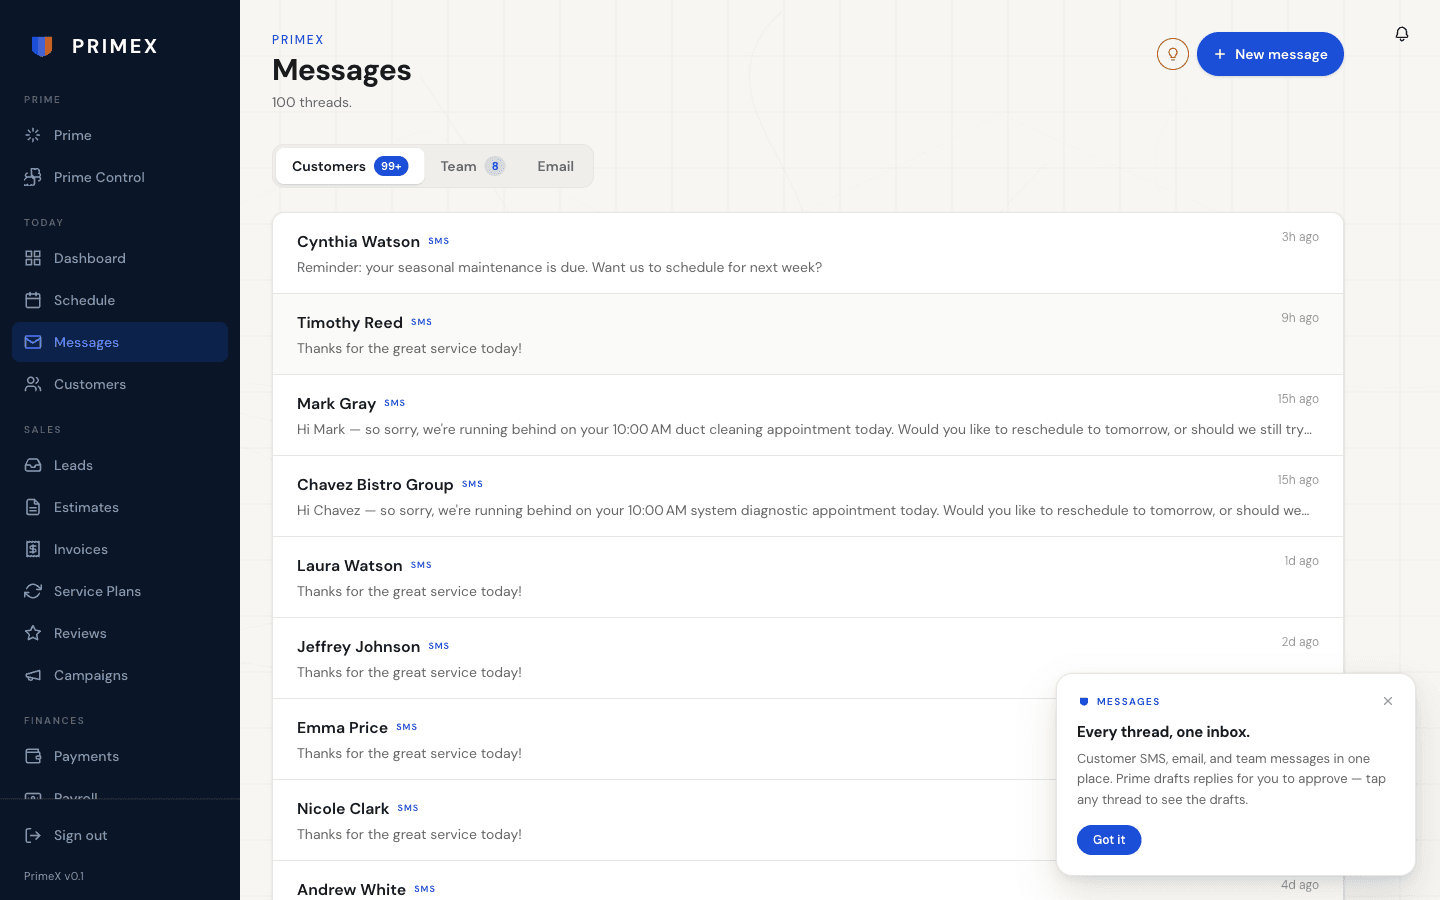Click the Campaigns megaphone icon
1440x900 pixels.
(33, 675)
